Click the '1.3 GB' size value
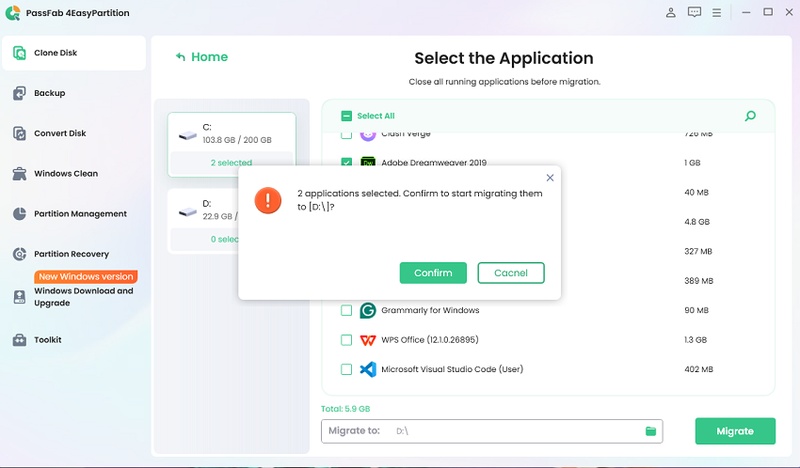This screenshot has width=800, height=468. pos(695,340)
